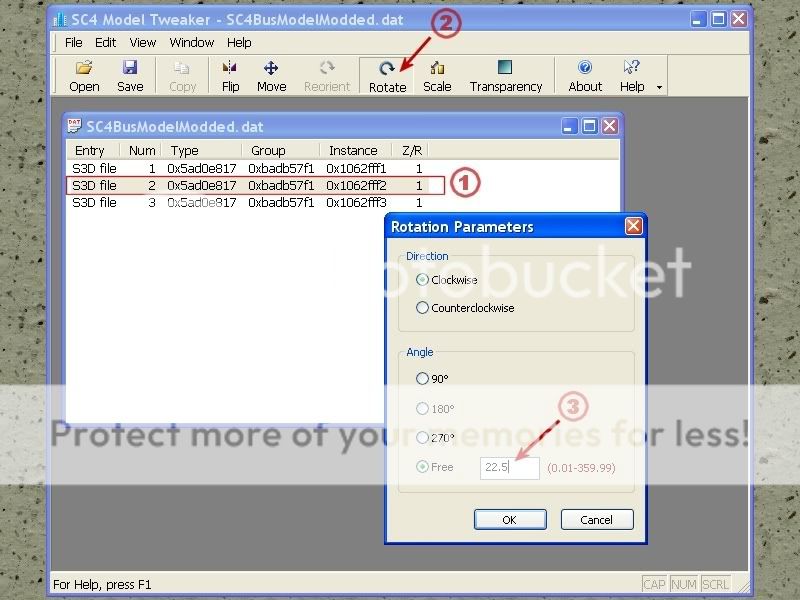Select the Scale tool
The image size is (800, 600).
coord(437,76)
